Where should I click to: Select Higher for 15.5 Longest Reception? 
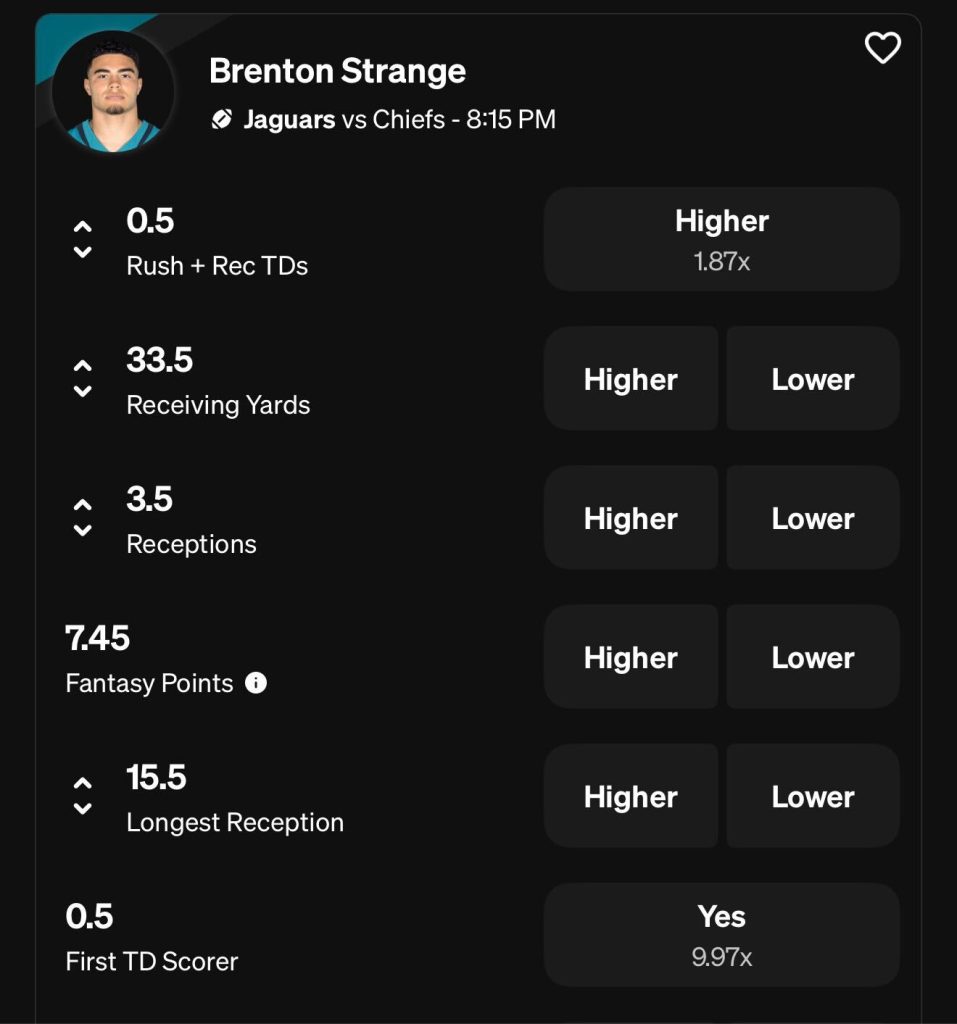click(x=631, y=796)
